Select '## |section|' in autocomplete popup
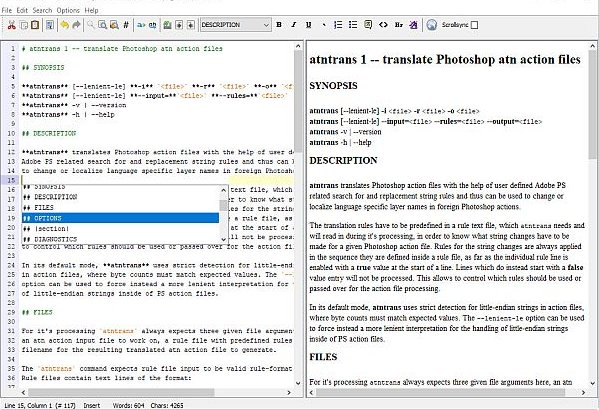 tap(120, 228)
